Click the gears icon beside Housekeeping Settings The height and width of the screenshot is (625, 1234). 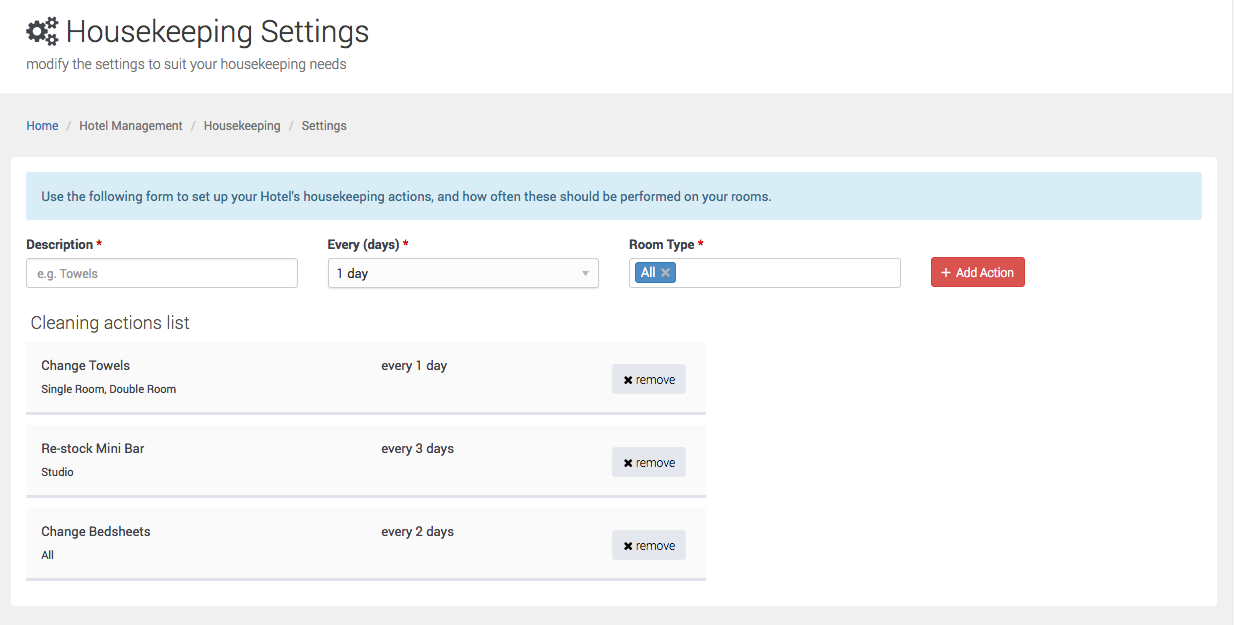pyautogui.click(x=42, y=33)
